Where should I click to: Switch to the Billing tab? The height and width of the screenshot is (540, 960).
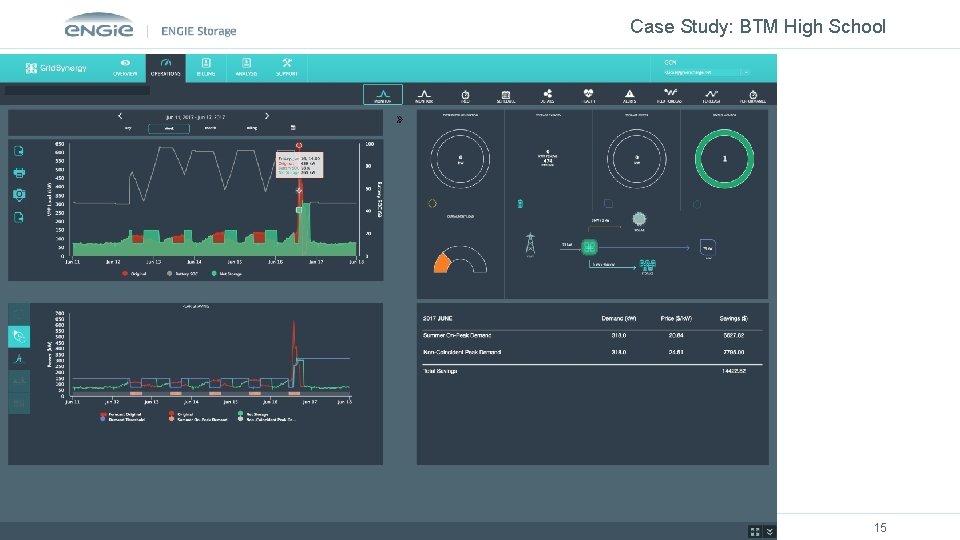206,67
